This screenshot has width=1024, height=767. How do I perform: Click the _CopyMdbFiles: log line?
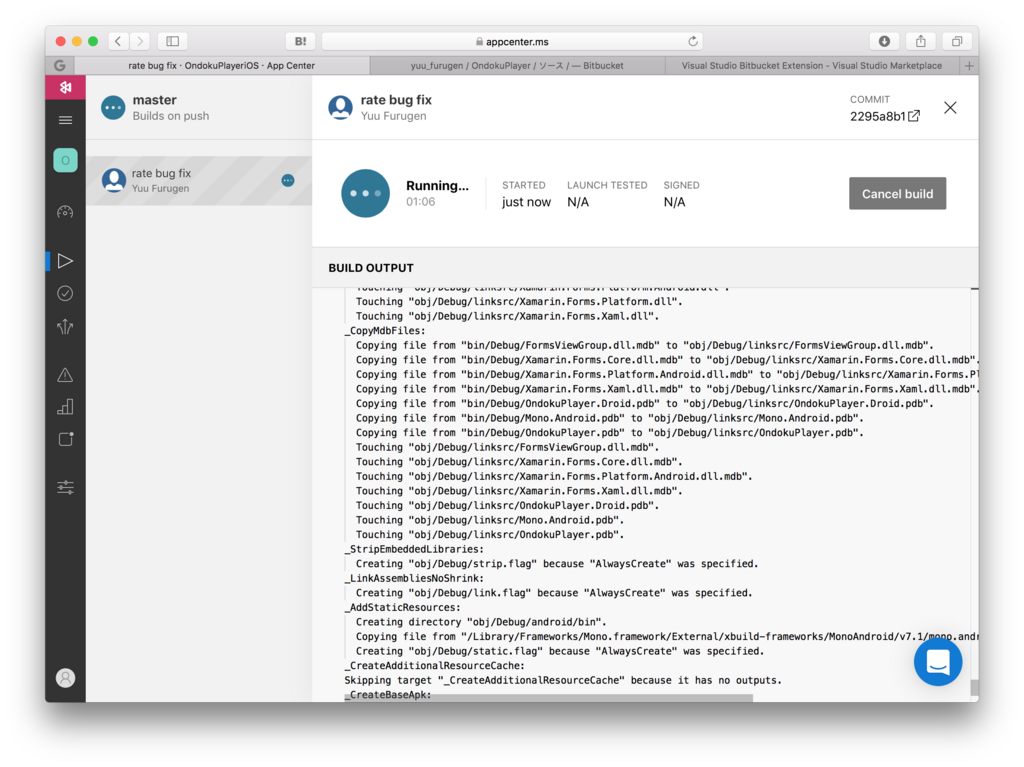[x=385, y=331]
